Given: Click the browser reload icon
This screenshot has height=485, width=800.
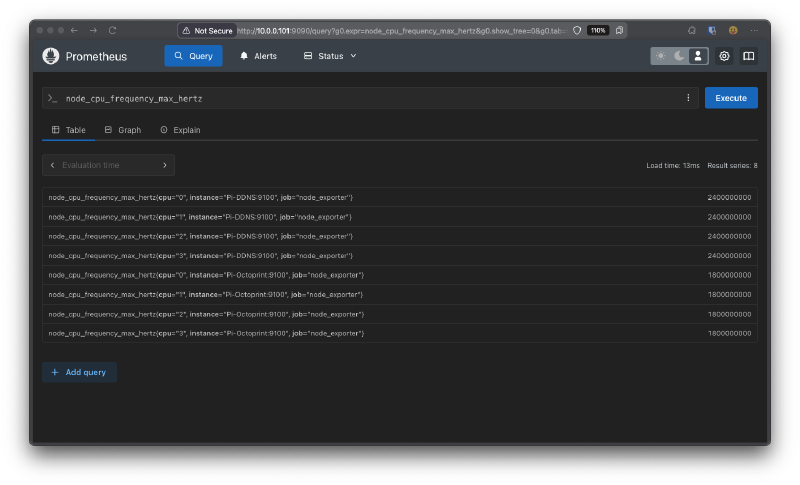Looking at the screenshot, I should [112, 31].
